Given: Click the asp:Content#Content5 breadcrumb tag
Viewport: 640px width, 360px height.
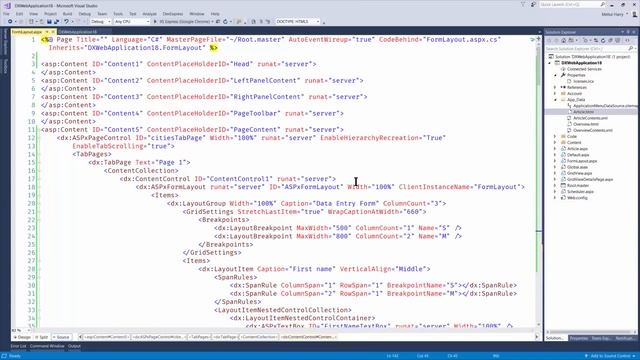Looking at the screenshot, I should tap(106, 337).
